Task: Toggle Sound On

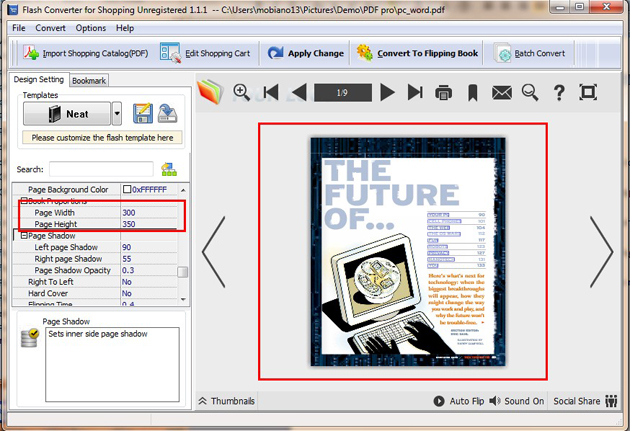Action: 517,401
